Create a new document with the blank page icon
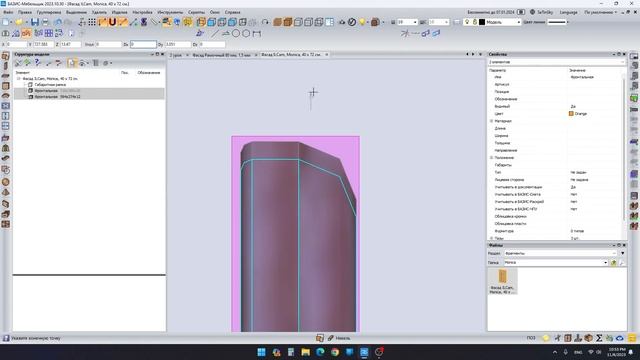This screenshot has width=640, height=360. tap(6, 22)
